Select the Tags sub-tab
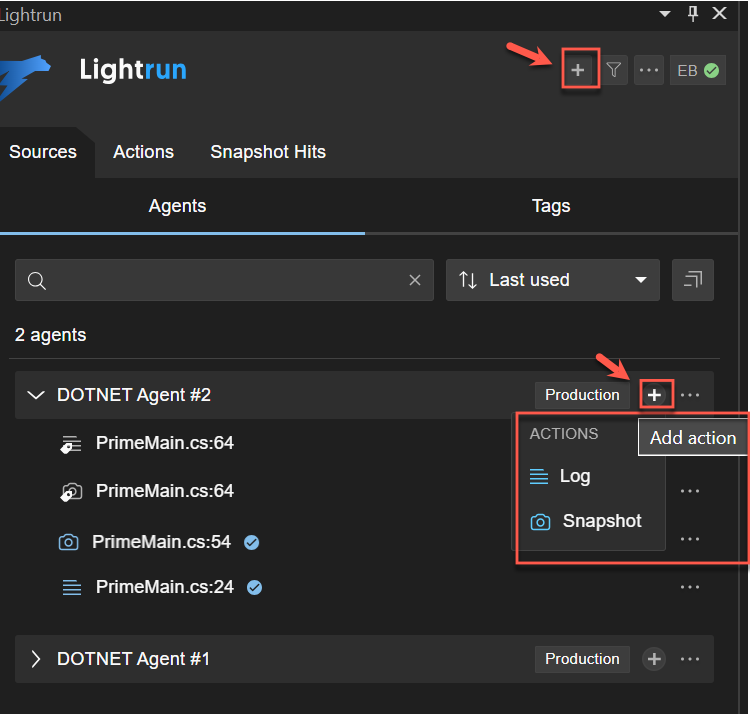 [x=551, y=206]
